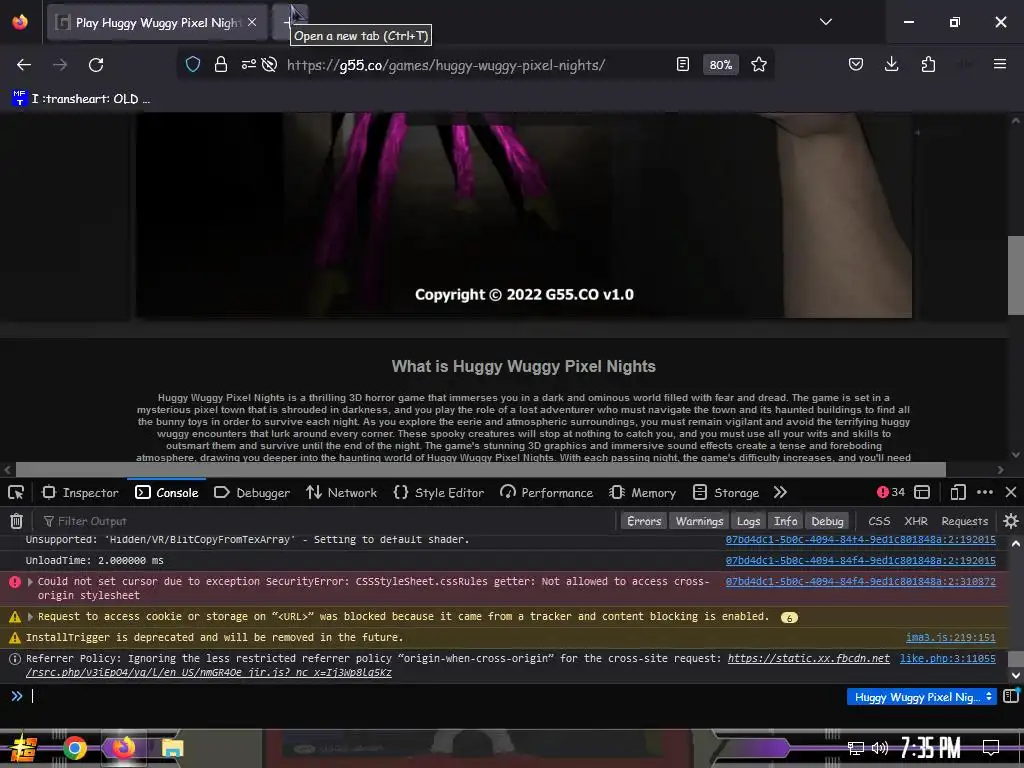1024x768 pixels.
Task: Reload the current page
Action: click(96, 65)
